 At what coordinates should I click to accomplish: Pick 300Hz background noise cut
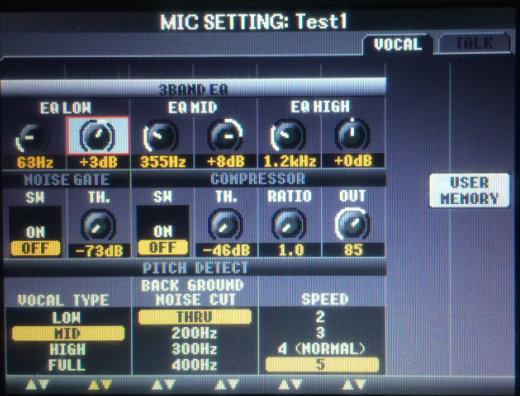point(194,349)
